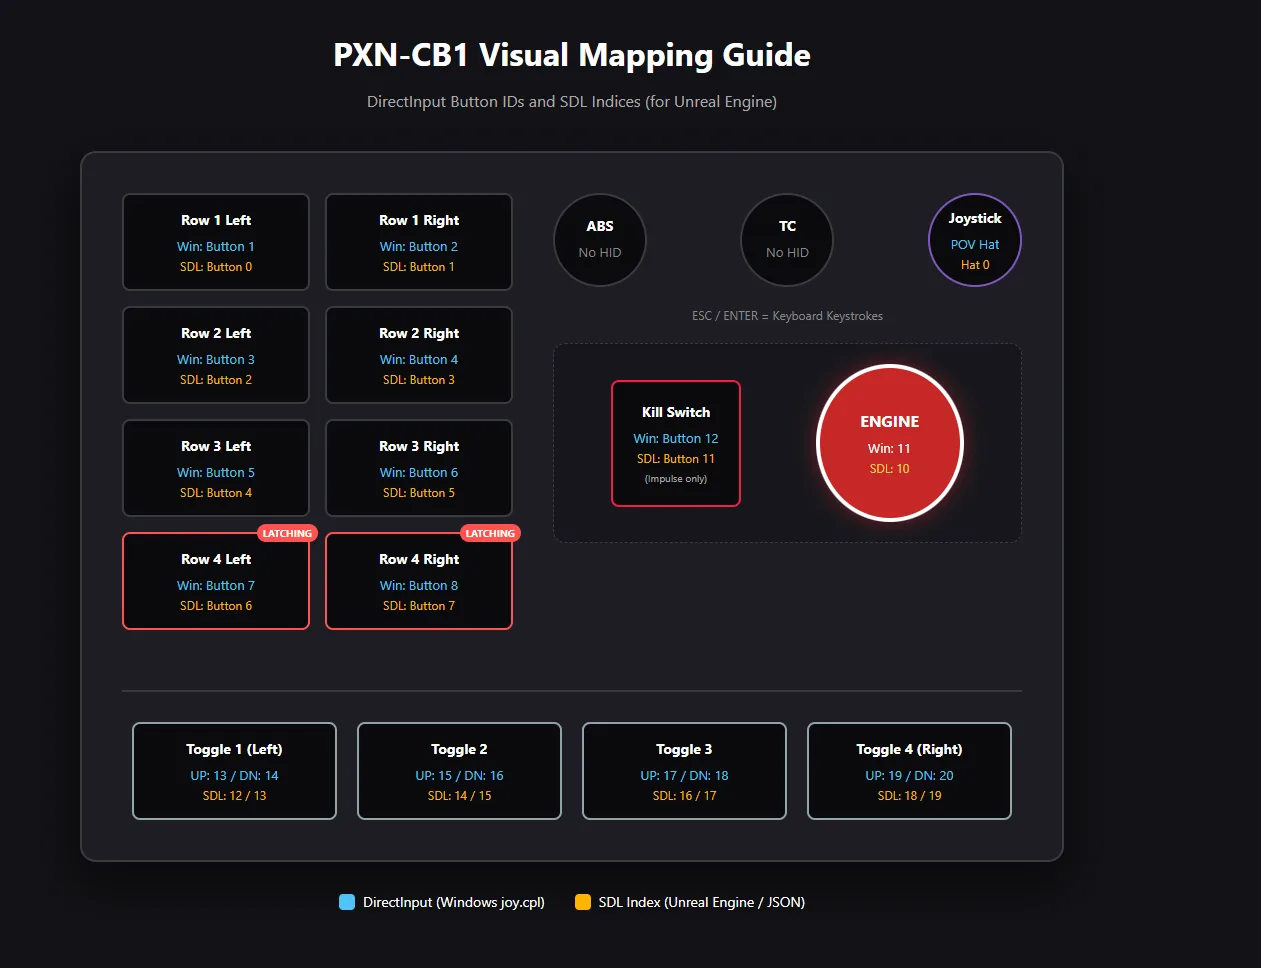The width and height of the screenshot is (1261, 968).
Task: Select the latching Row 4 Right card
Action: click(x=419, y=581)
